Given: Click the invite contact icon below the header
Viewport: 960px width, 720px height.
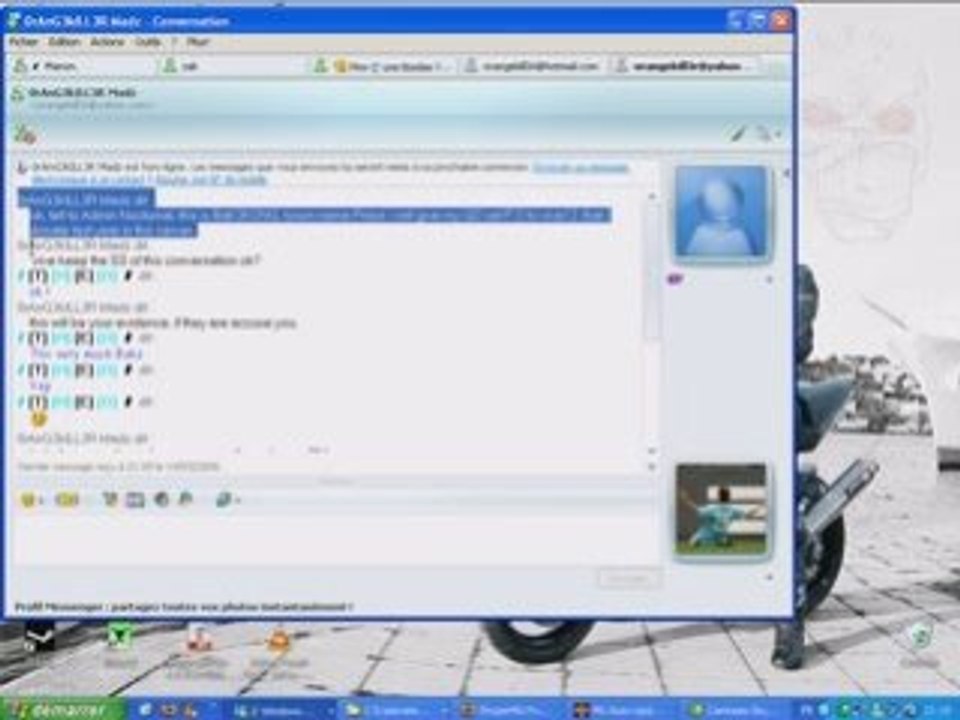Looking at the screenshot, I should click(x=26, y=133).
